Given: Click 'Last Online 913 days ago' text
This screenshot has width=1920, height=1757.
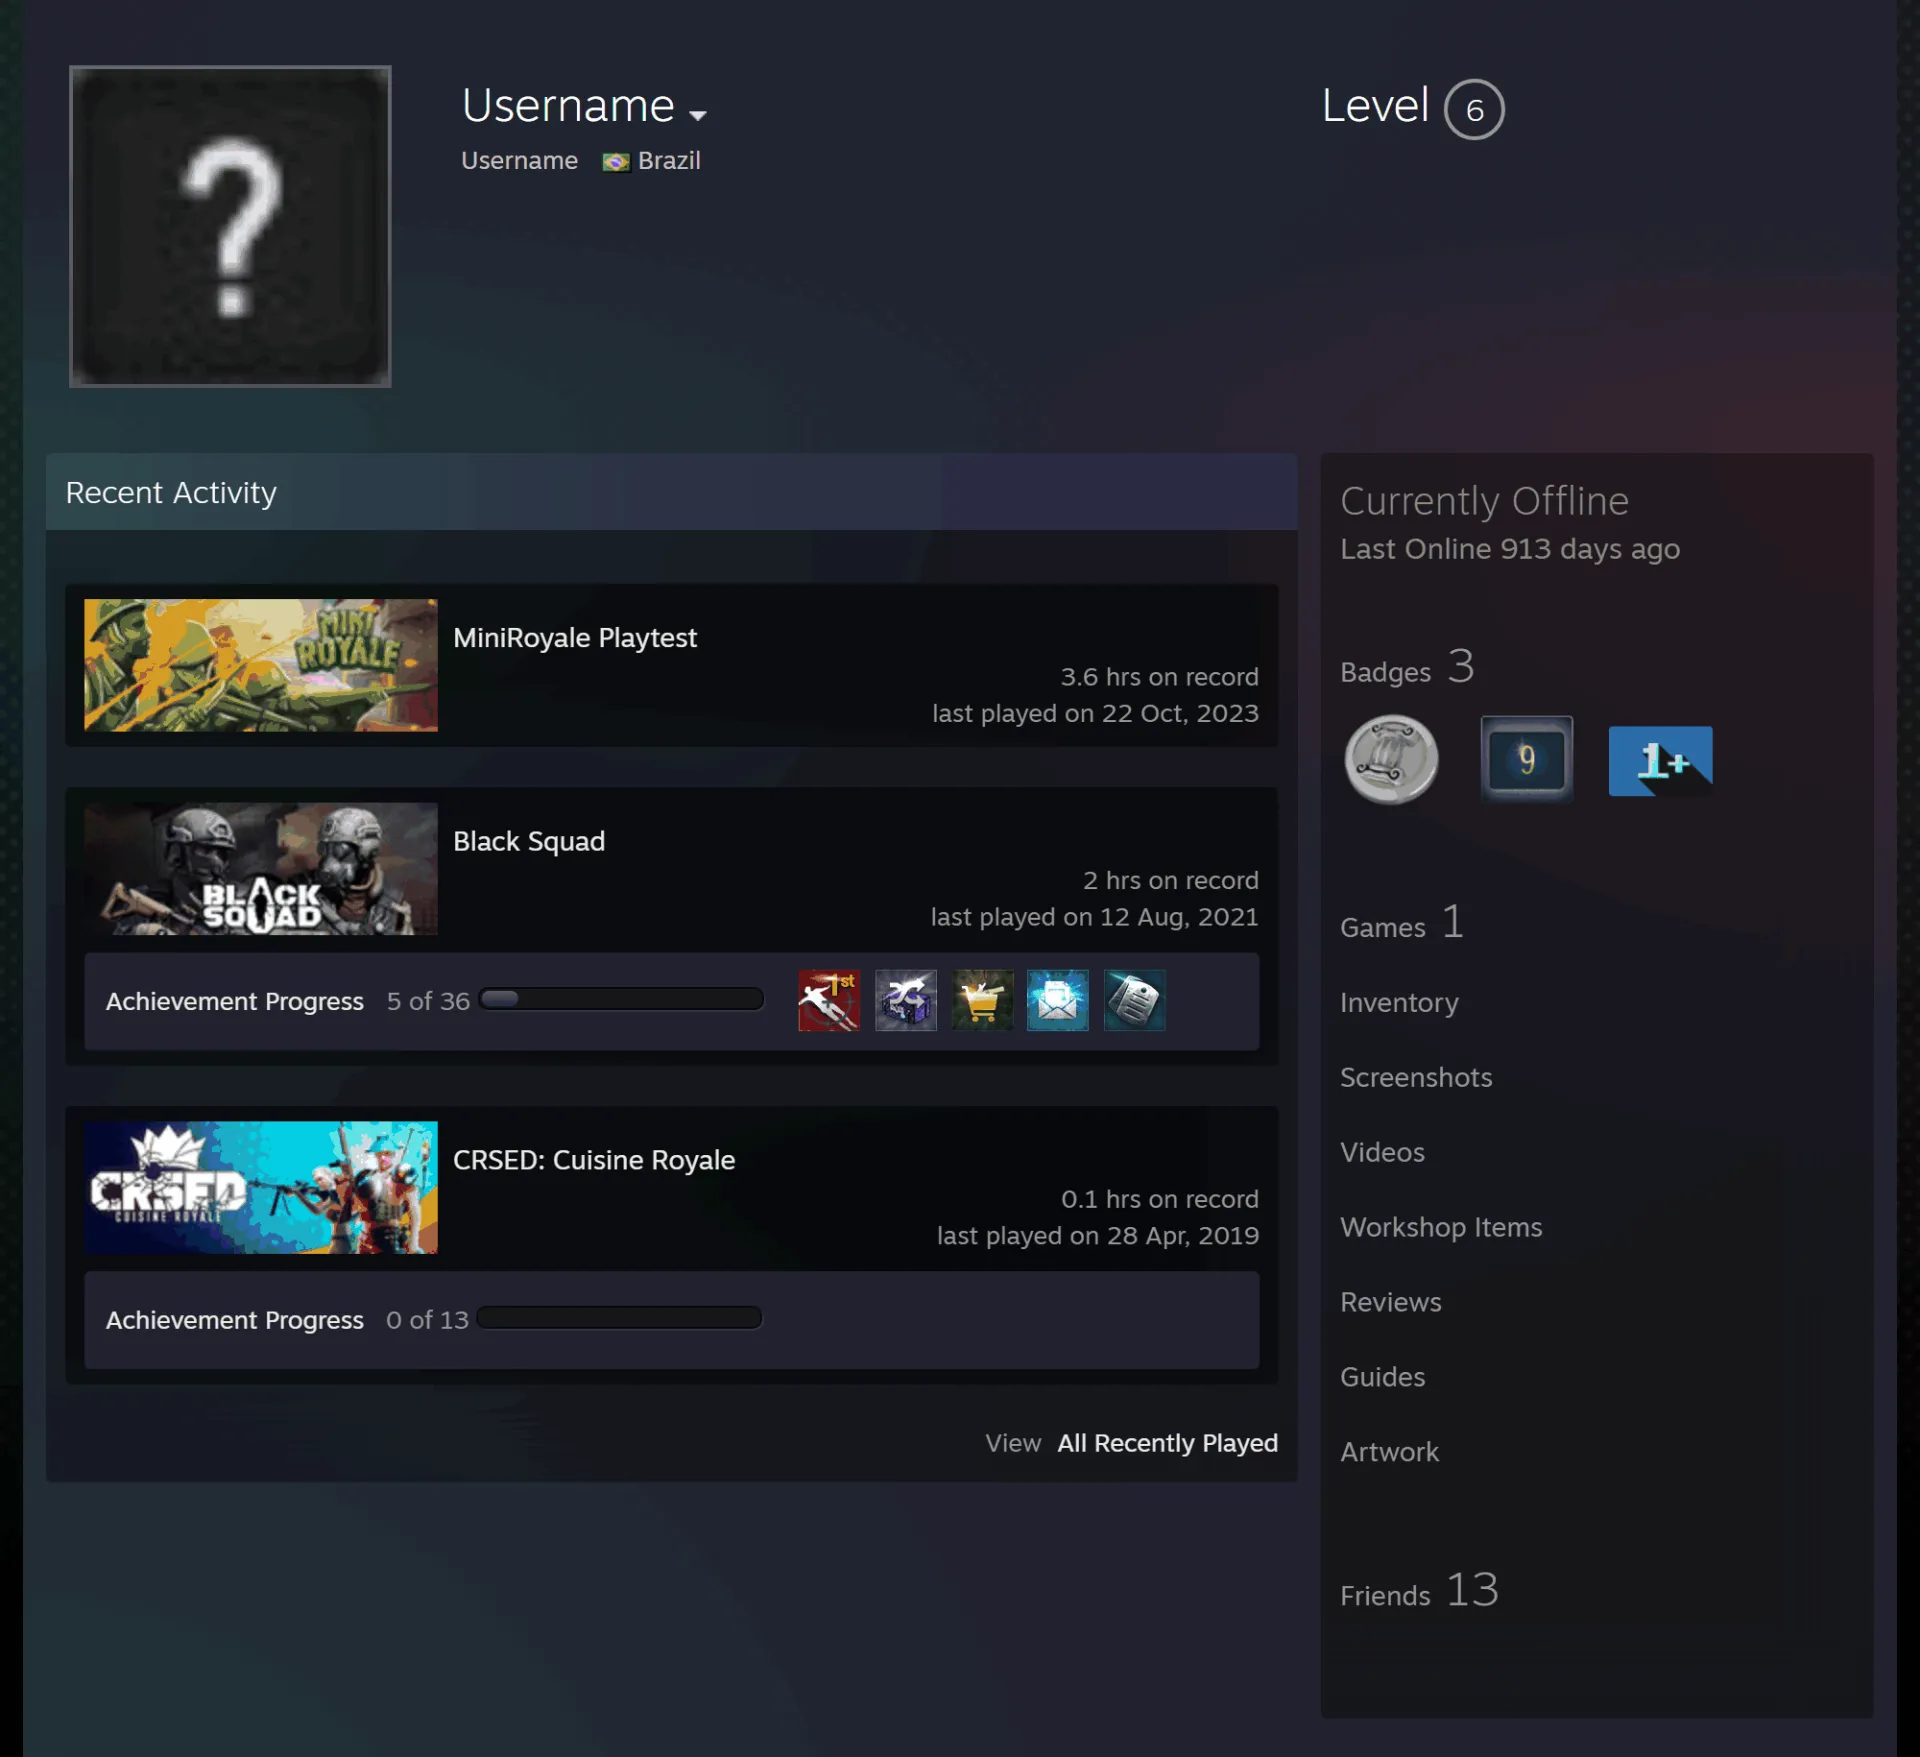Looking at the screenshot, I should pos(1510,549).
